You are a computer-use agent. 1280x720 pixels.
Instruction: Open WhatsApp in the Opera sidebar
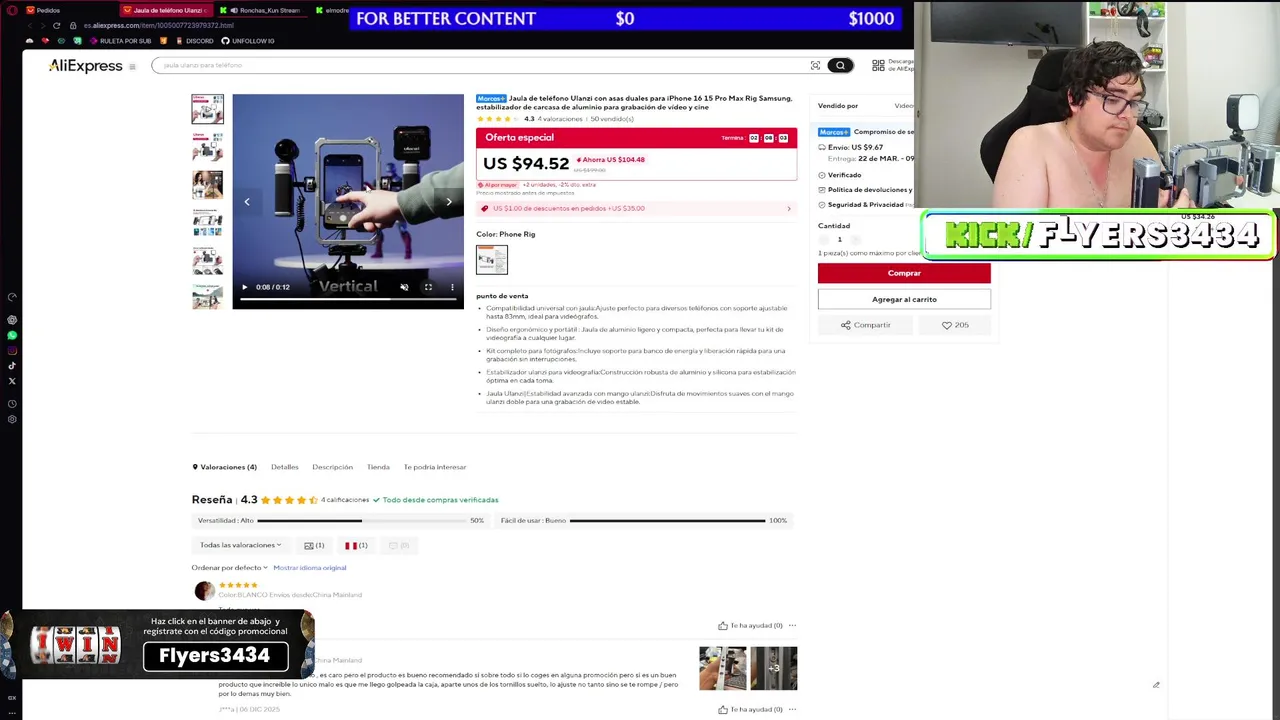[12, 335]
